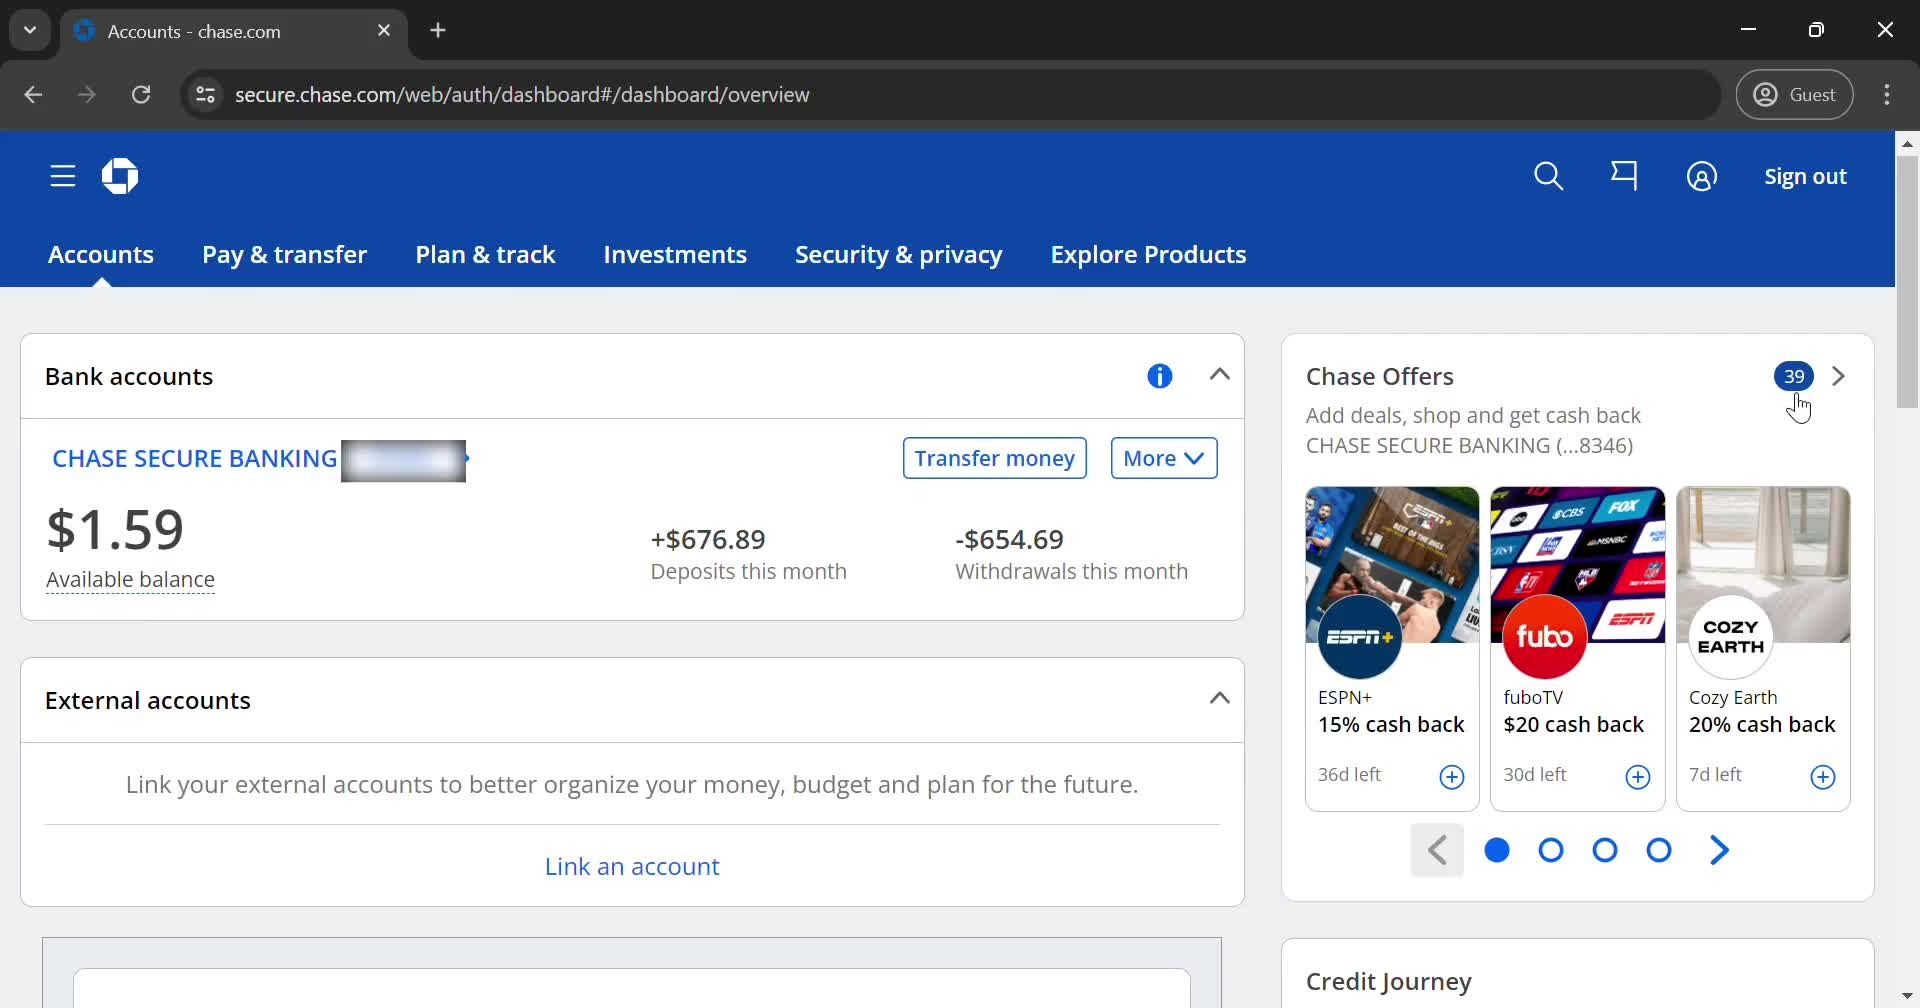Open the search on Chase dashboard
This screenshot has width=1920, height=1008.
(1549, 176)
